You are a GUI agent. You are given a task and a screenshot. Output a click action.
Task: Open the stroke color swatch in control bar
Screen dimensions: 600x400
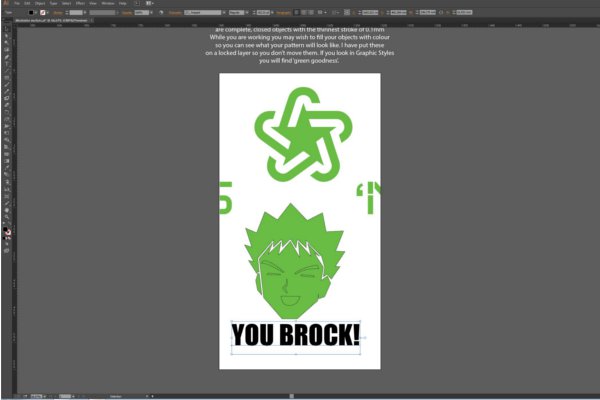pyautogui.click(x=42, y=13)
